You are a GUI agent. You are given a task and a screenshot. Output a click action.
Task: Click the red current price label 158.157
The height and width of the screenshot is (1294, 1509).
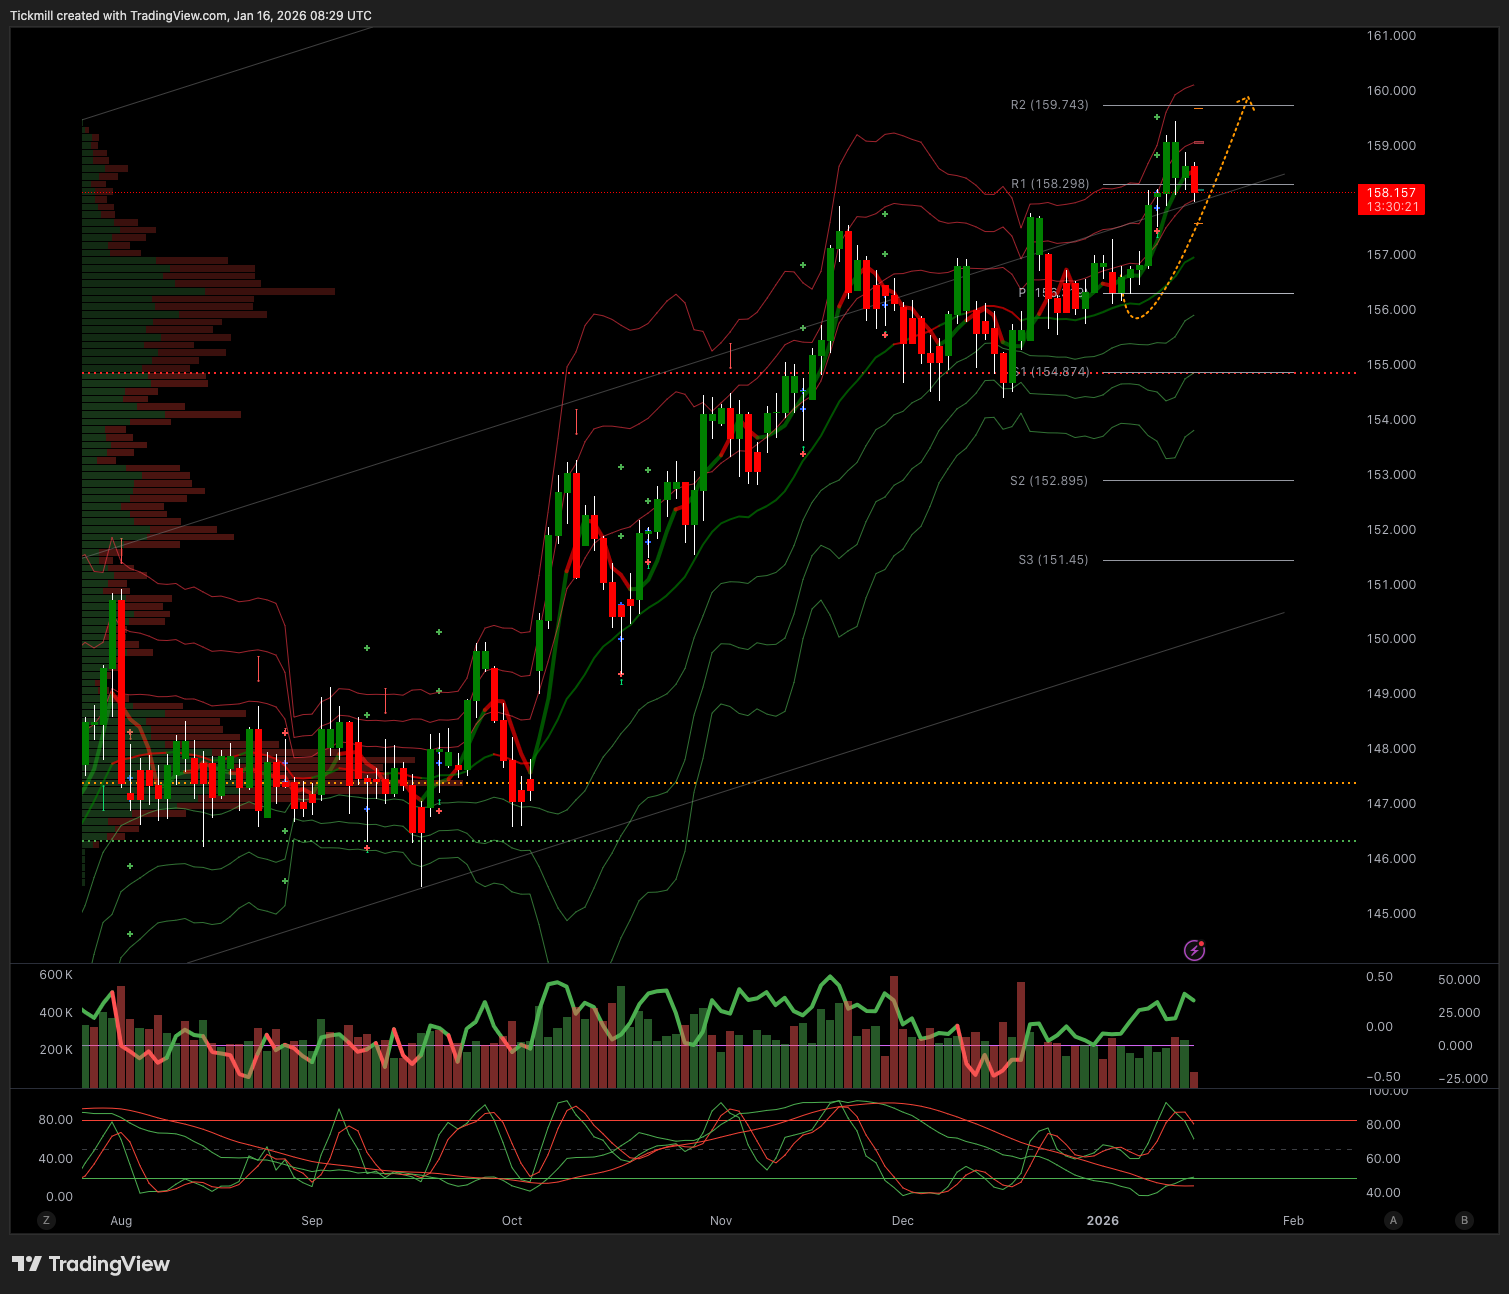tap(1391, 199)
